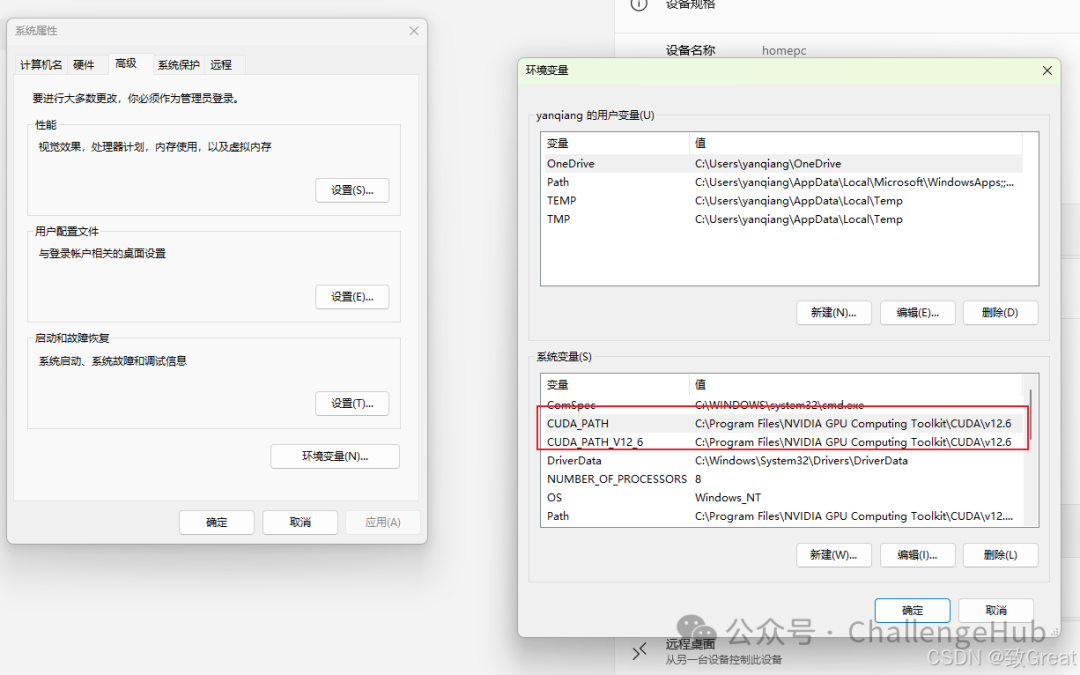Cancel the System Properties dialog
1080x675 pixels.
pos(300,523)
